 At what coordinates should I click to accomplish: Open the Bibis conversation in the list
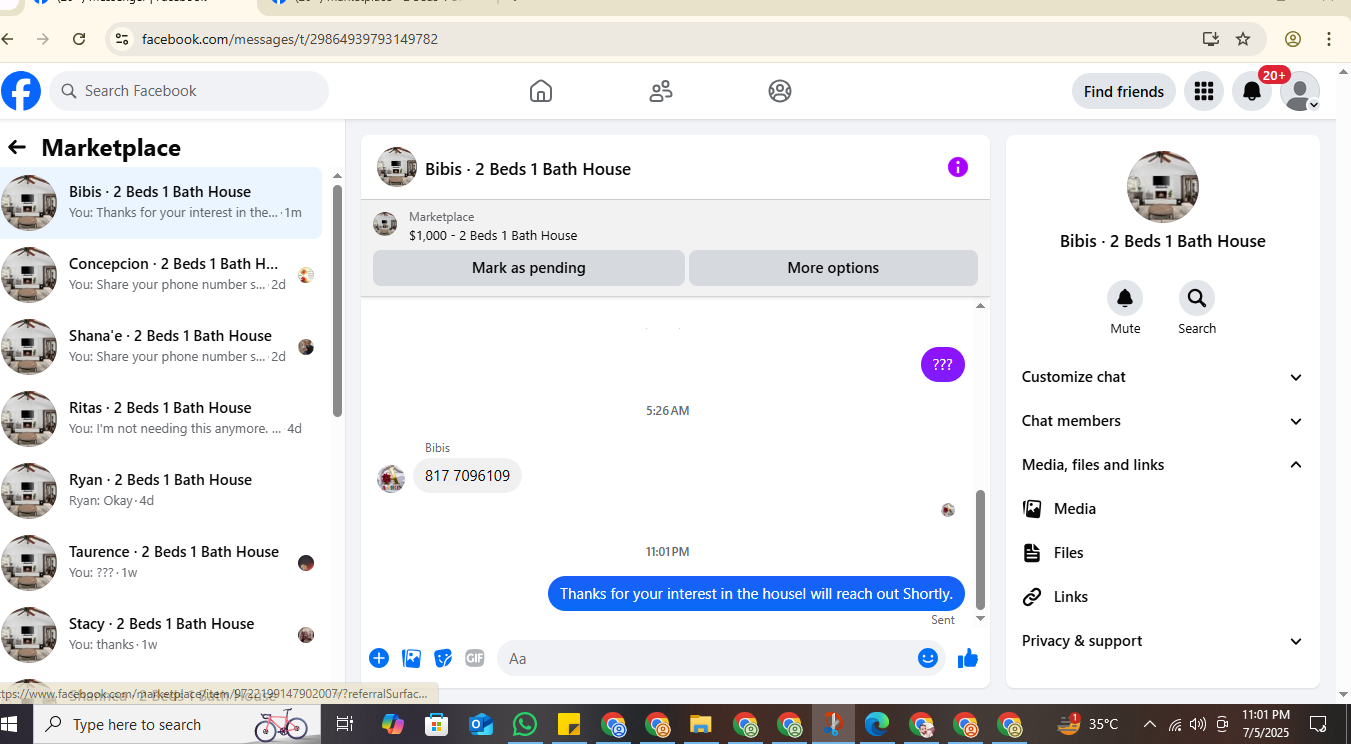pyautogui.click(x=162, y=203)
